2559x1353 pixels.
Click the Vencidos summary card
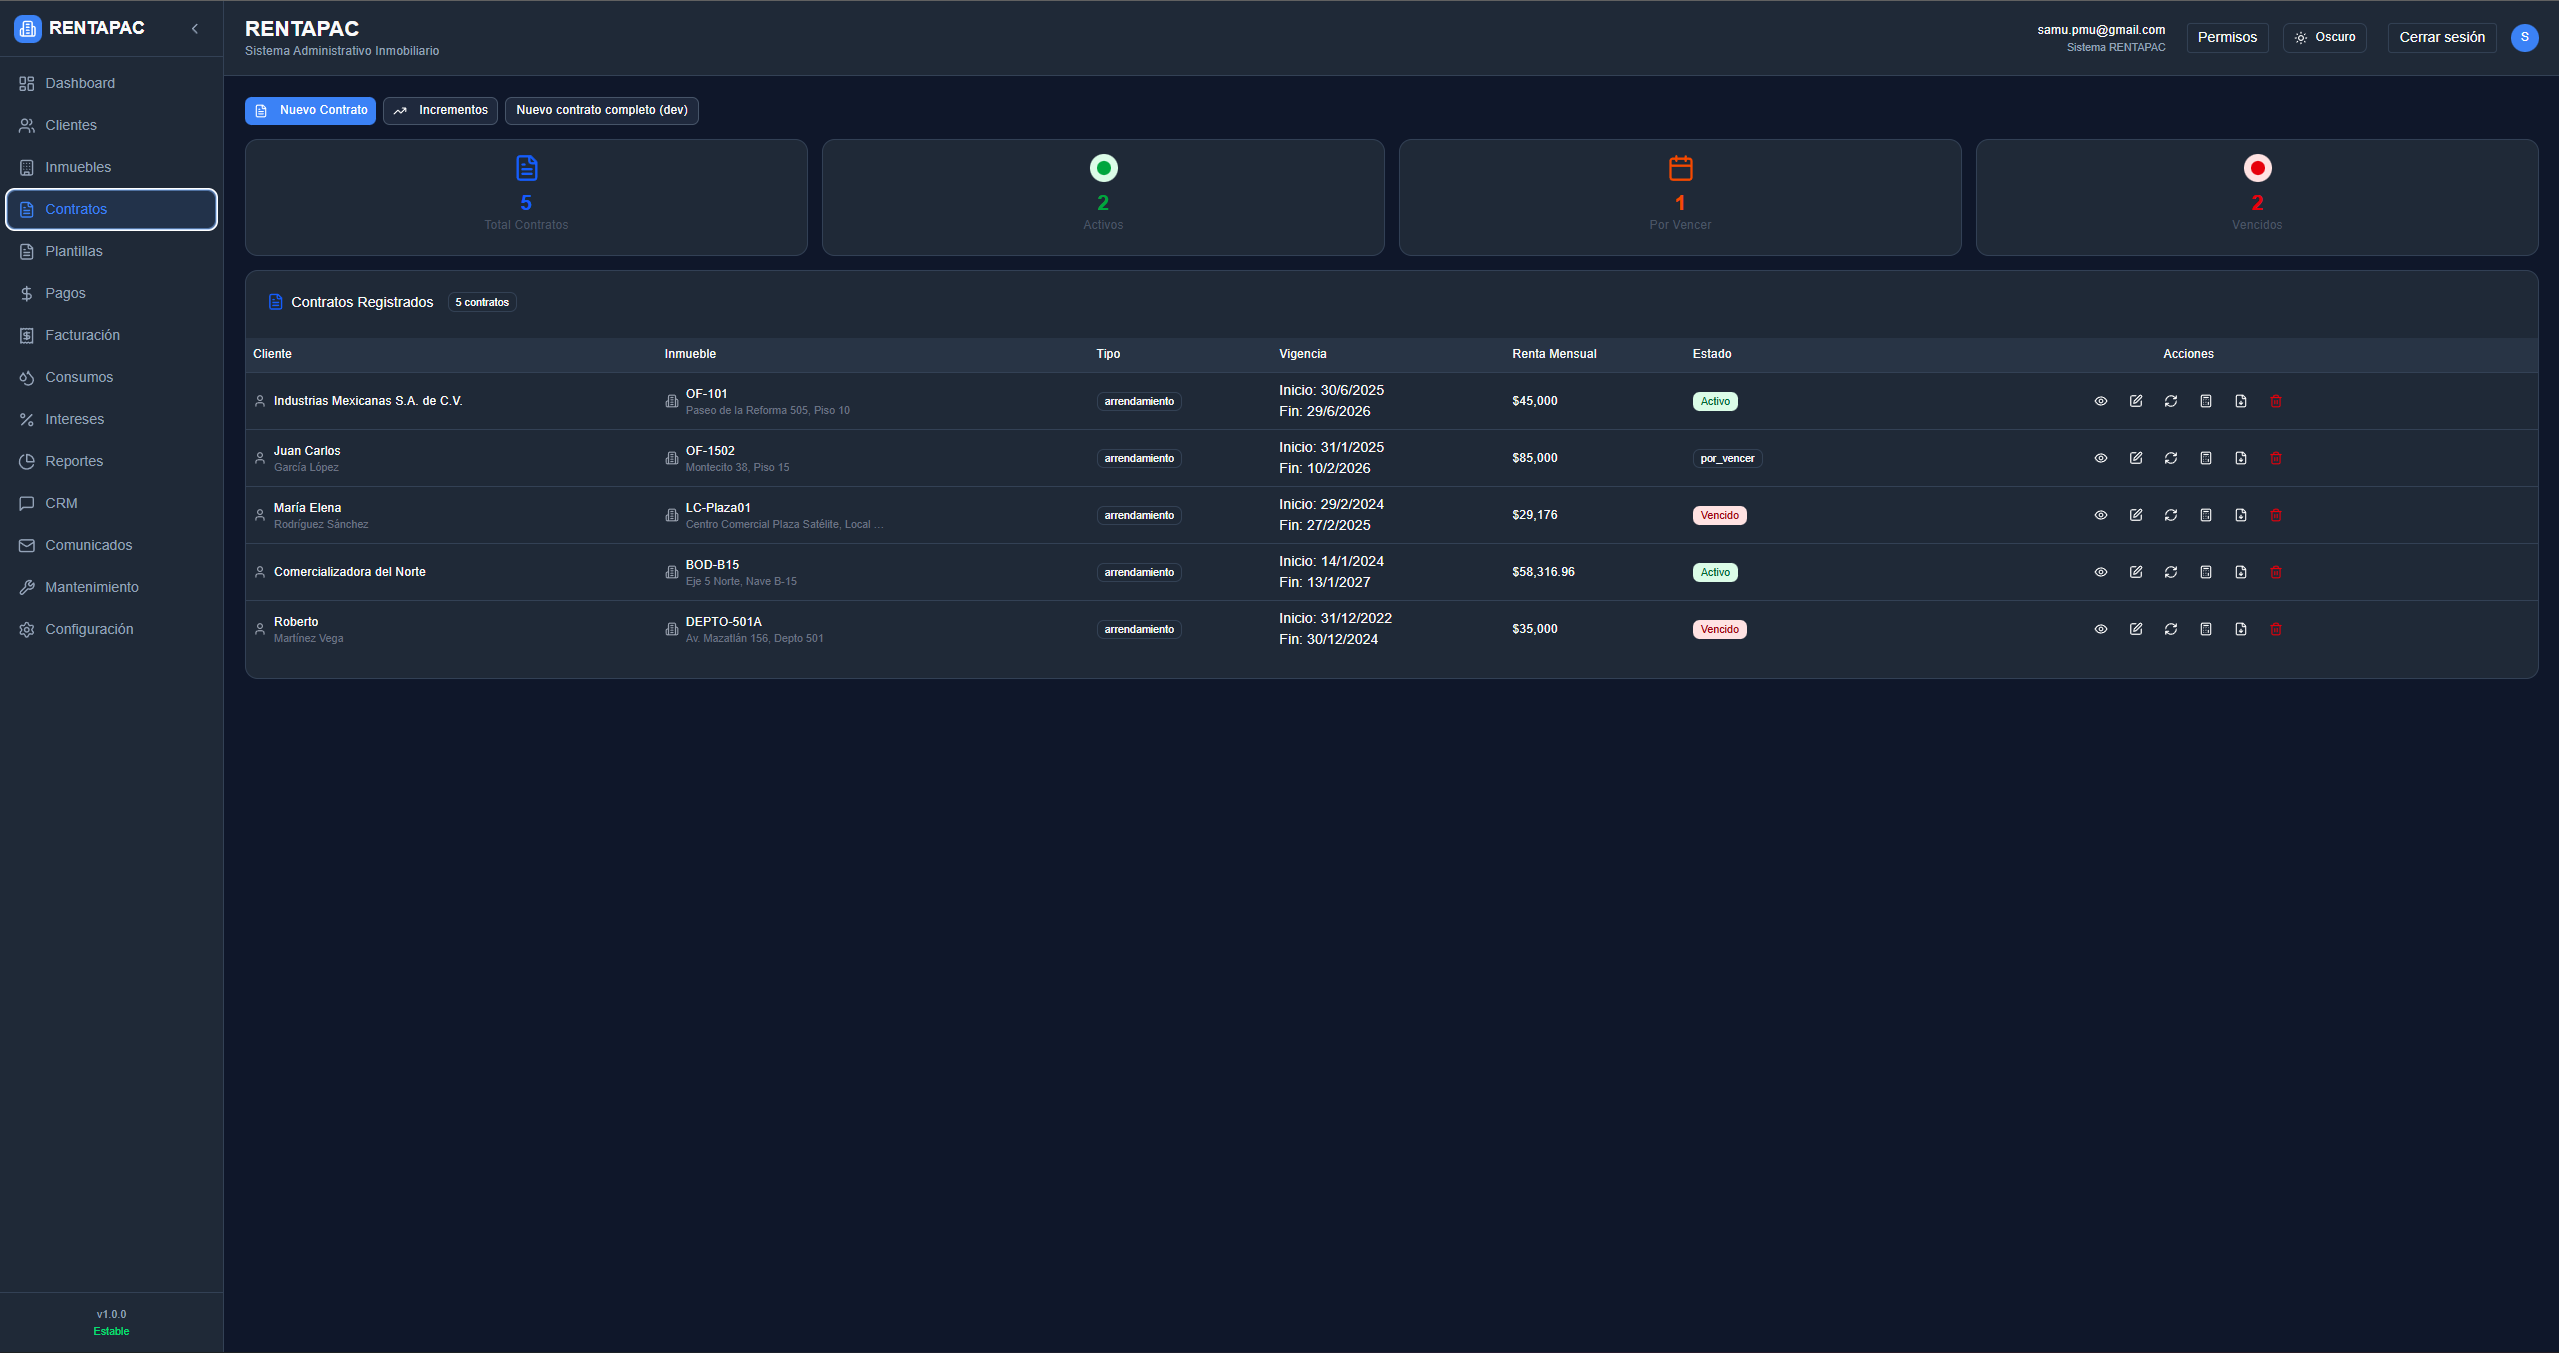click(x=2256, y=197)
